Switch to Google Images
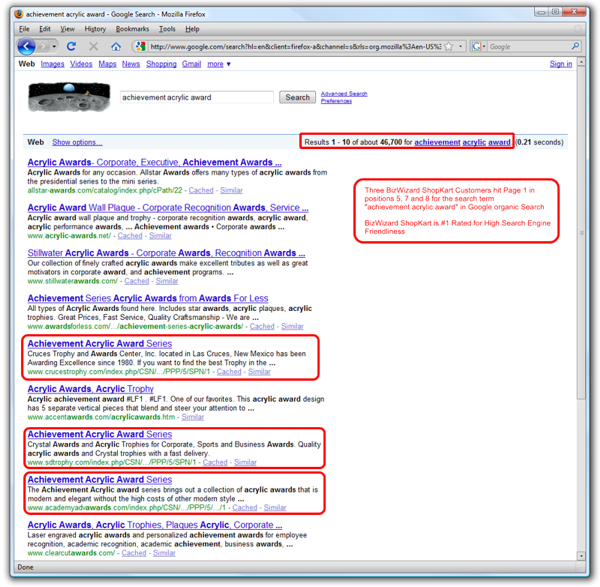Viewport: 600px width, 587px height. pos(52,64)
